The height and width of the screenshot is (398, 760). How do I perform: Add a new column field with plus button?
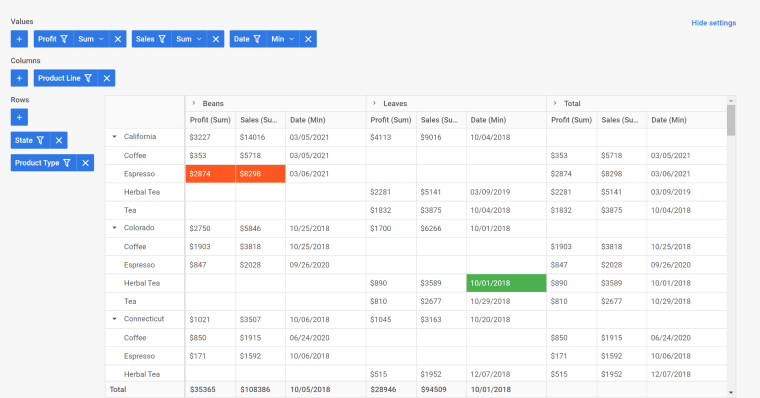19,78
